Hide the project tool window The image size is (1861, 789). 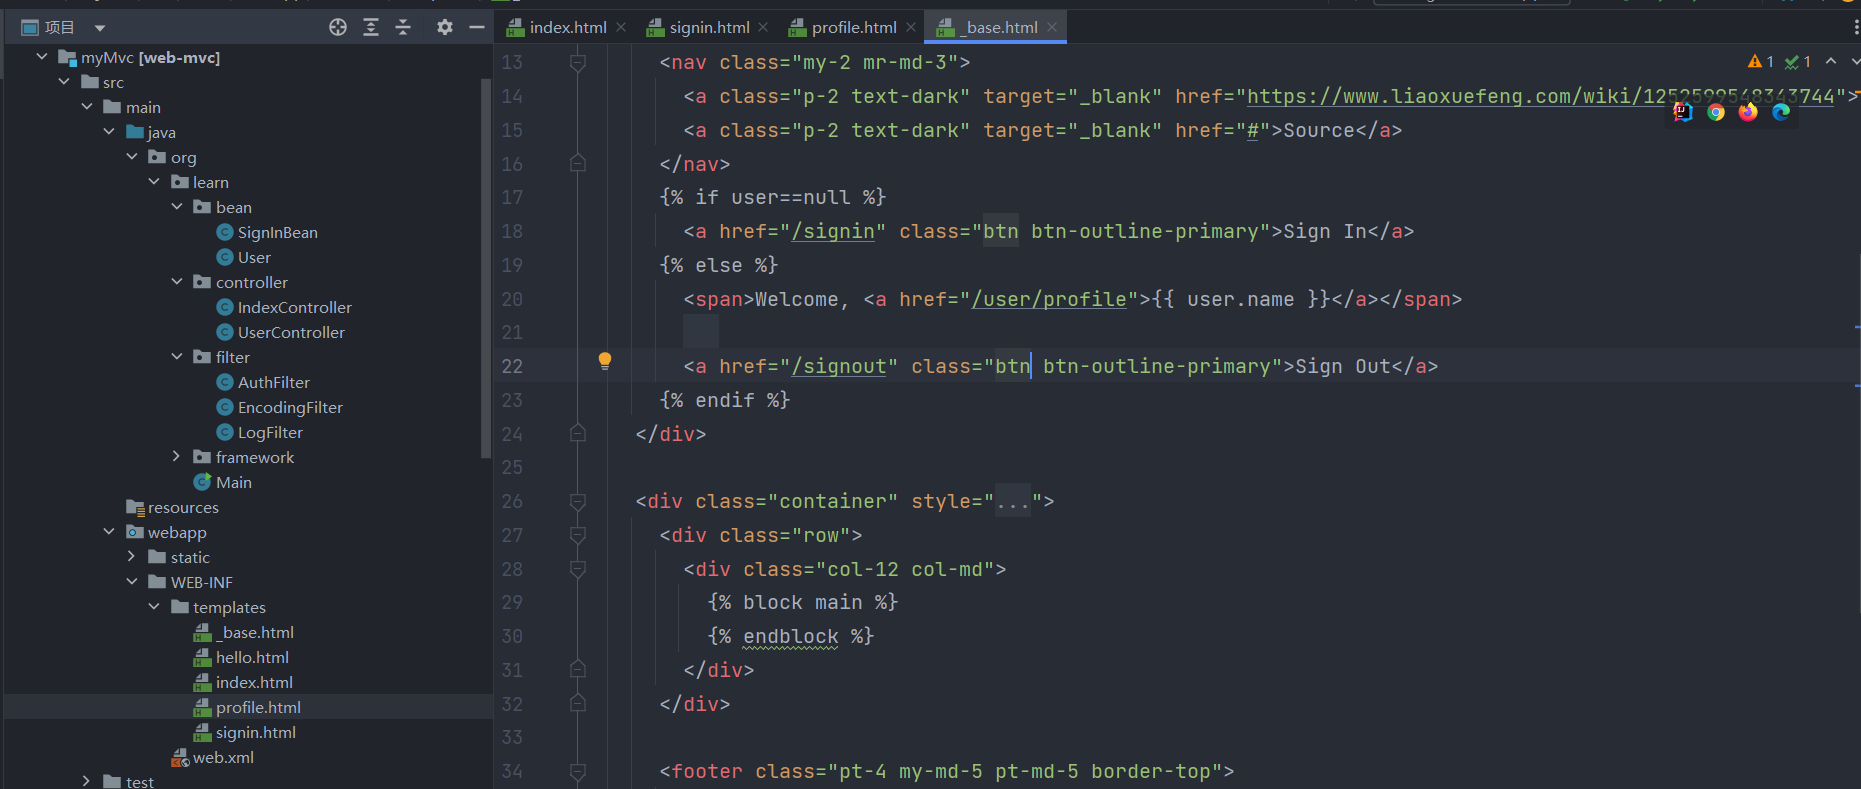pos(477,27)
